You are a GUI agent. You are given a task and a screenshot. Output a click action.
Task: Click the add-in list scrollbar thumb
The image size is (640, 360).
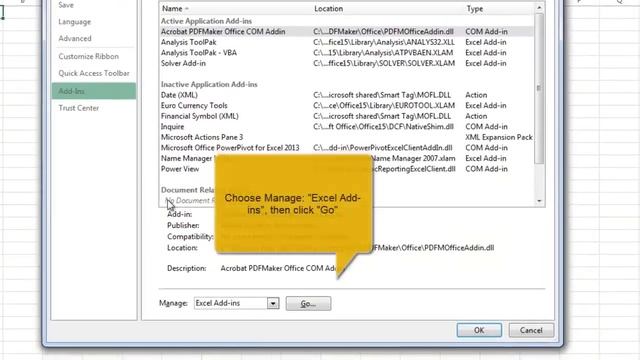point(539,88)
